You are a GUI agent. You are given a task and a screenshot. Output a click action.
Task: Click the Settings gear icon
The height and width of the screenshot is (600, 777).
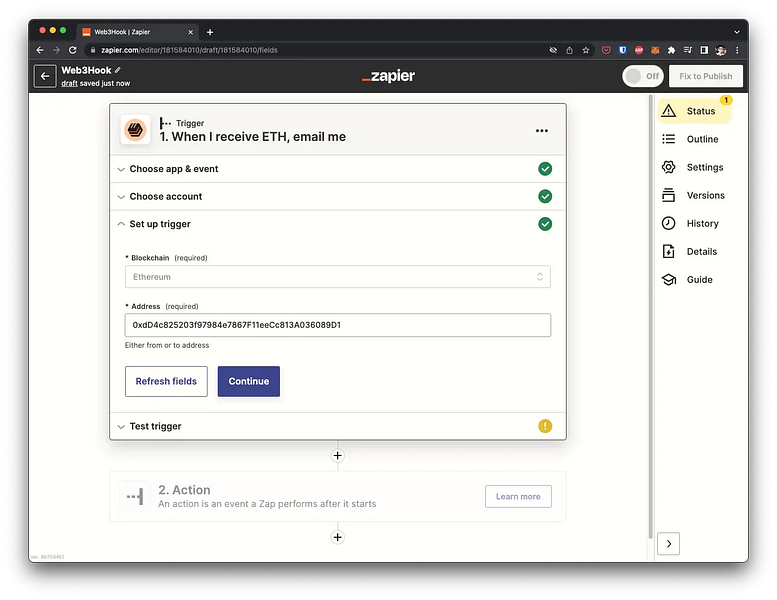[668, 167]
